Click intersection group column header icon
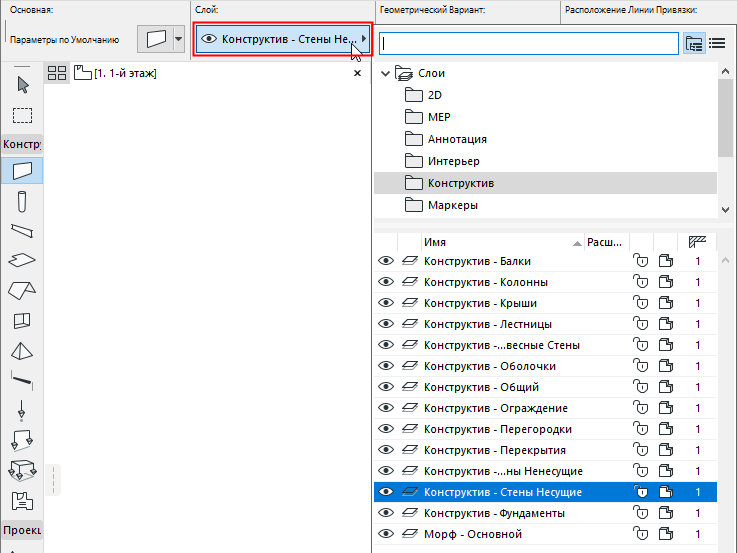Viewport: 737px width, 553px height. point(697,242)
